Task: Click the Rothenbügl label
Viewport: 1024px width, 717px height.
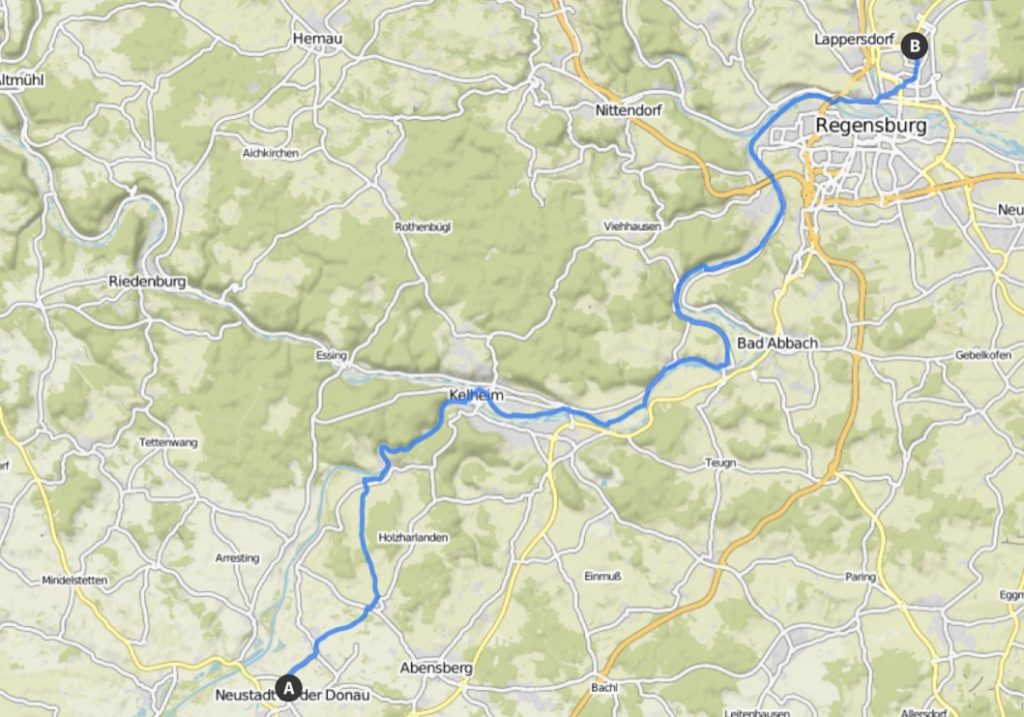Action: (423, 227)
